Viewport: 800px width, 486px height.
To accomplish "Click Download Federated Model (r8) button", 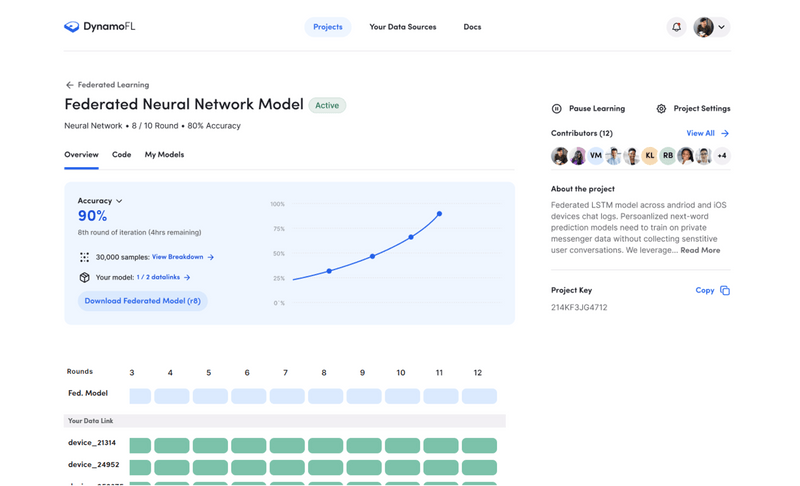I will coord(142,301).
